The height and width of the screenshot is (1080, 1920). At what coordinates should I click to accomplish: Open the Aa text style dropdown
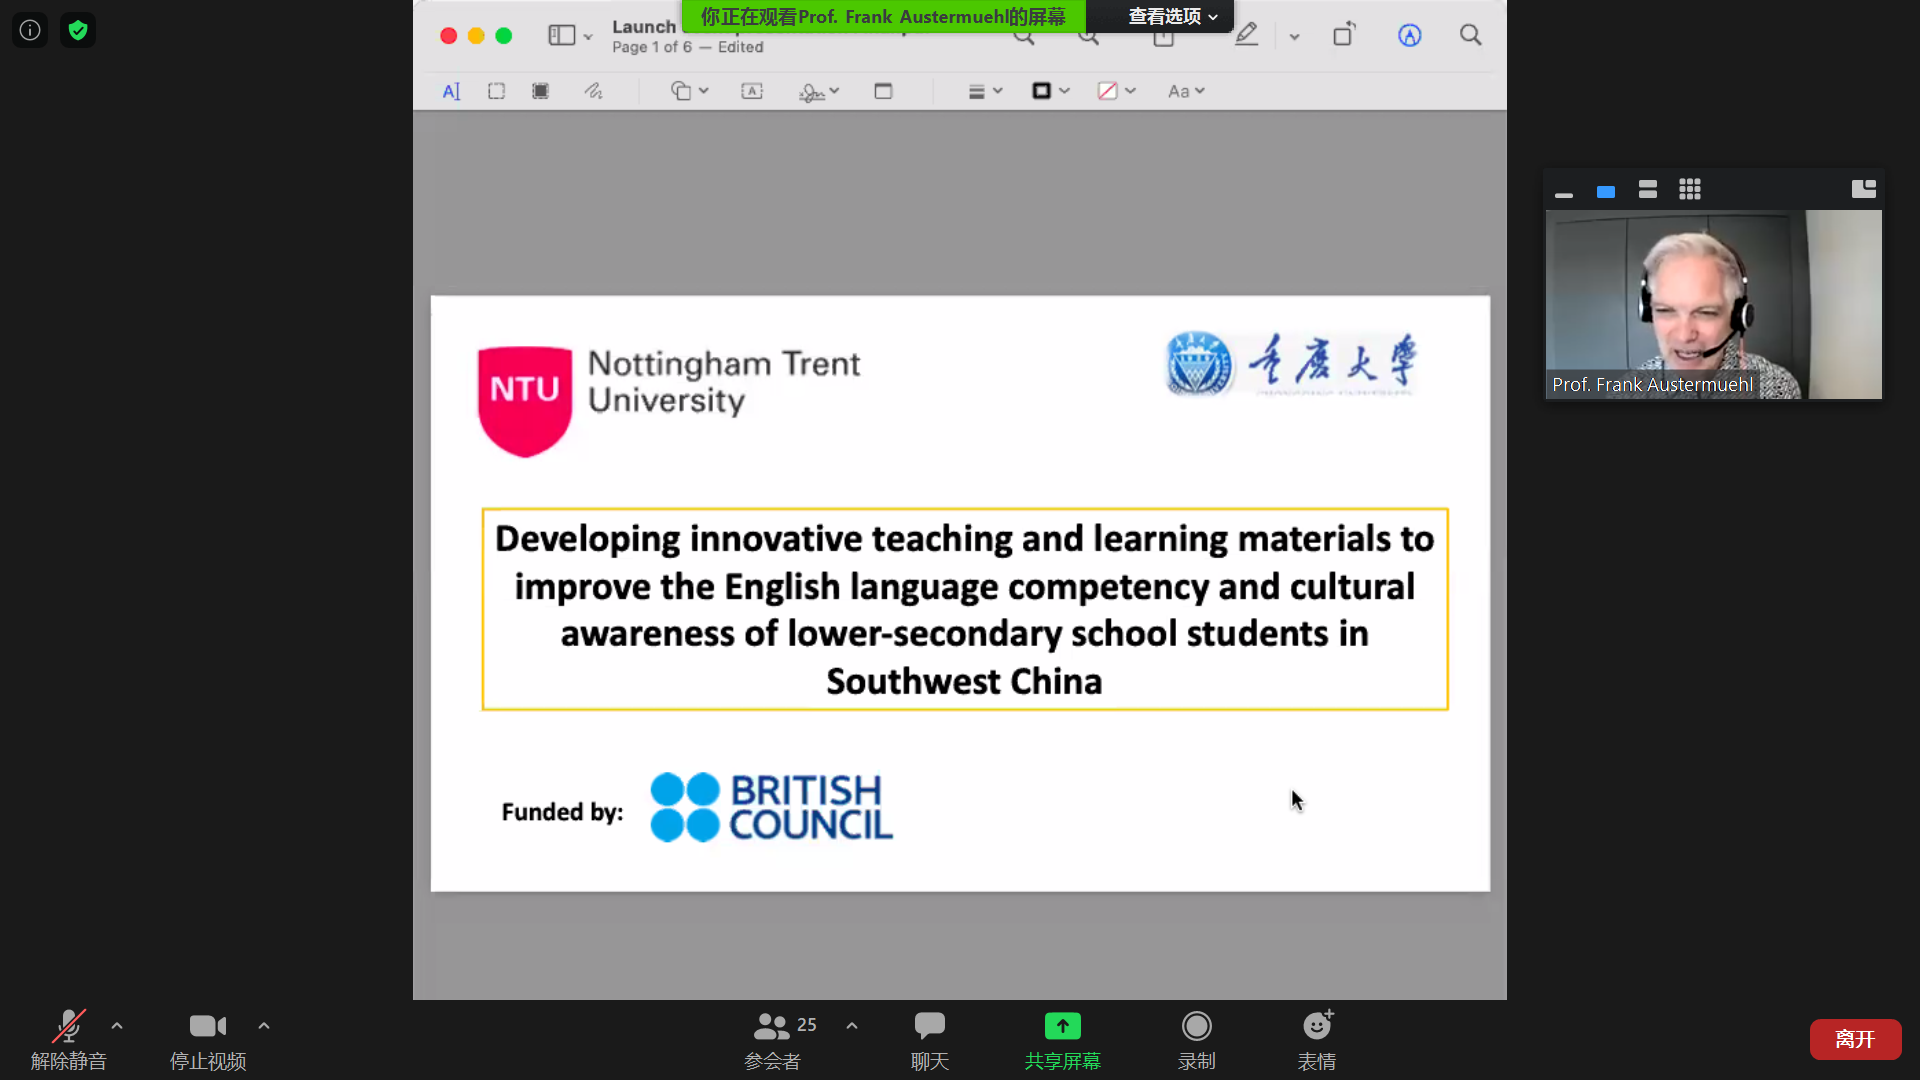1186,91
